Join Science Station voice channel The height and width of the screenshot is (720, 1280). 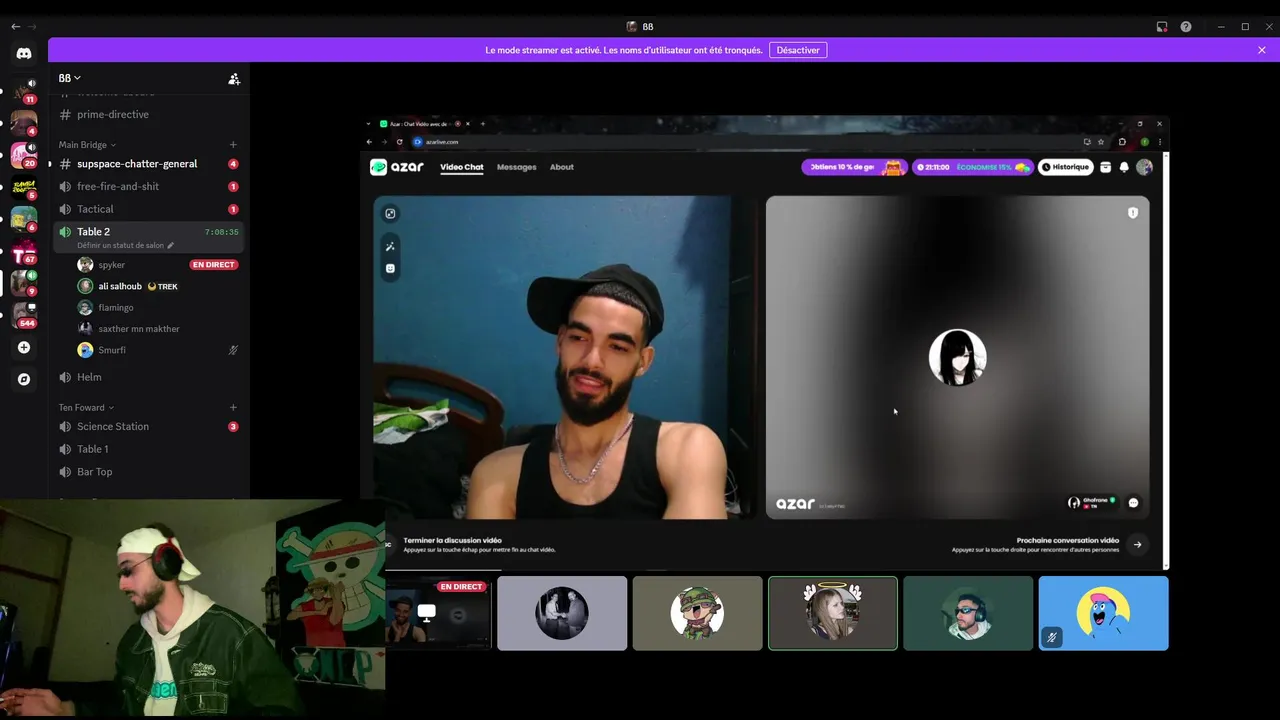(x=148, y=426)
